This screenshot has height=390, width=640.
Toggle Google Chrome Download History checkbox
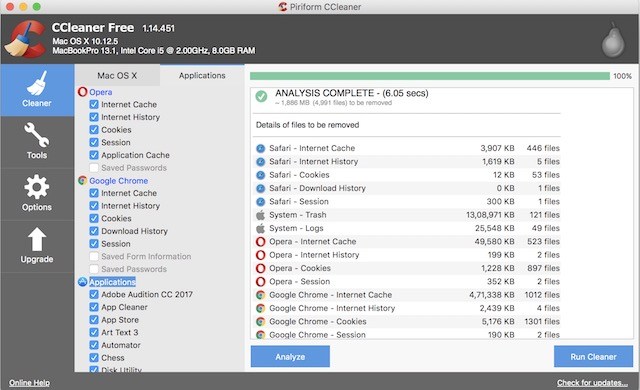[x=94, y=231]
